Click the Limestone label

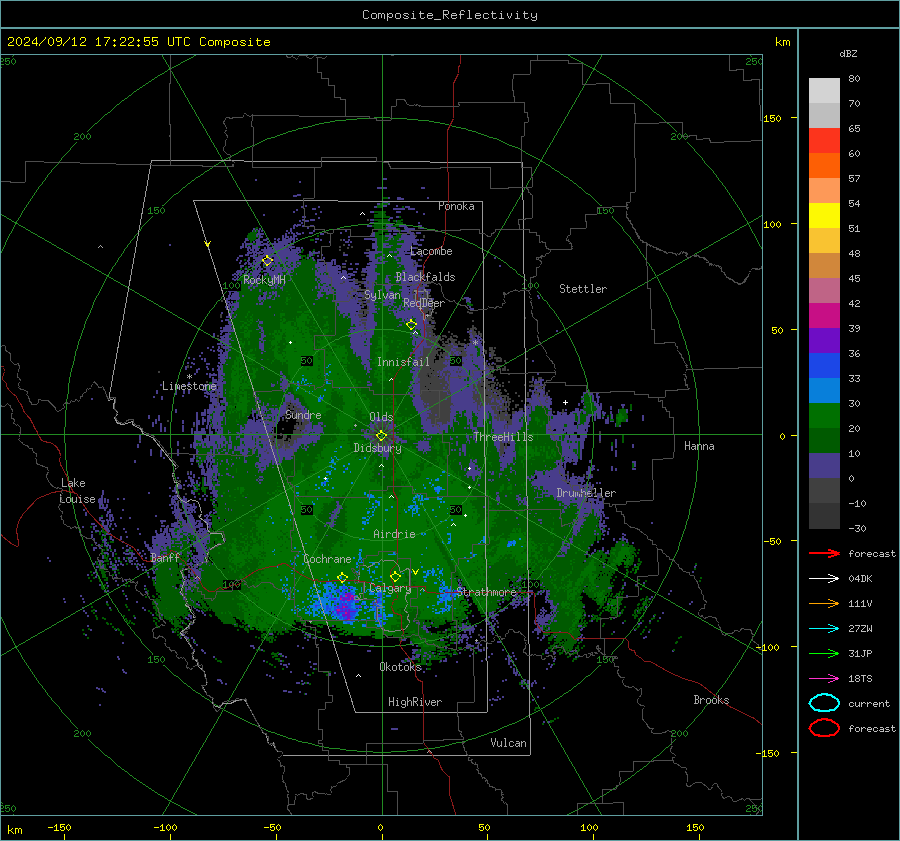coord(189,386)
